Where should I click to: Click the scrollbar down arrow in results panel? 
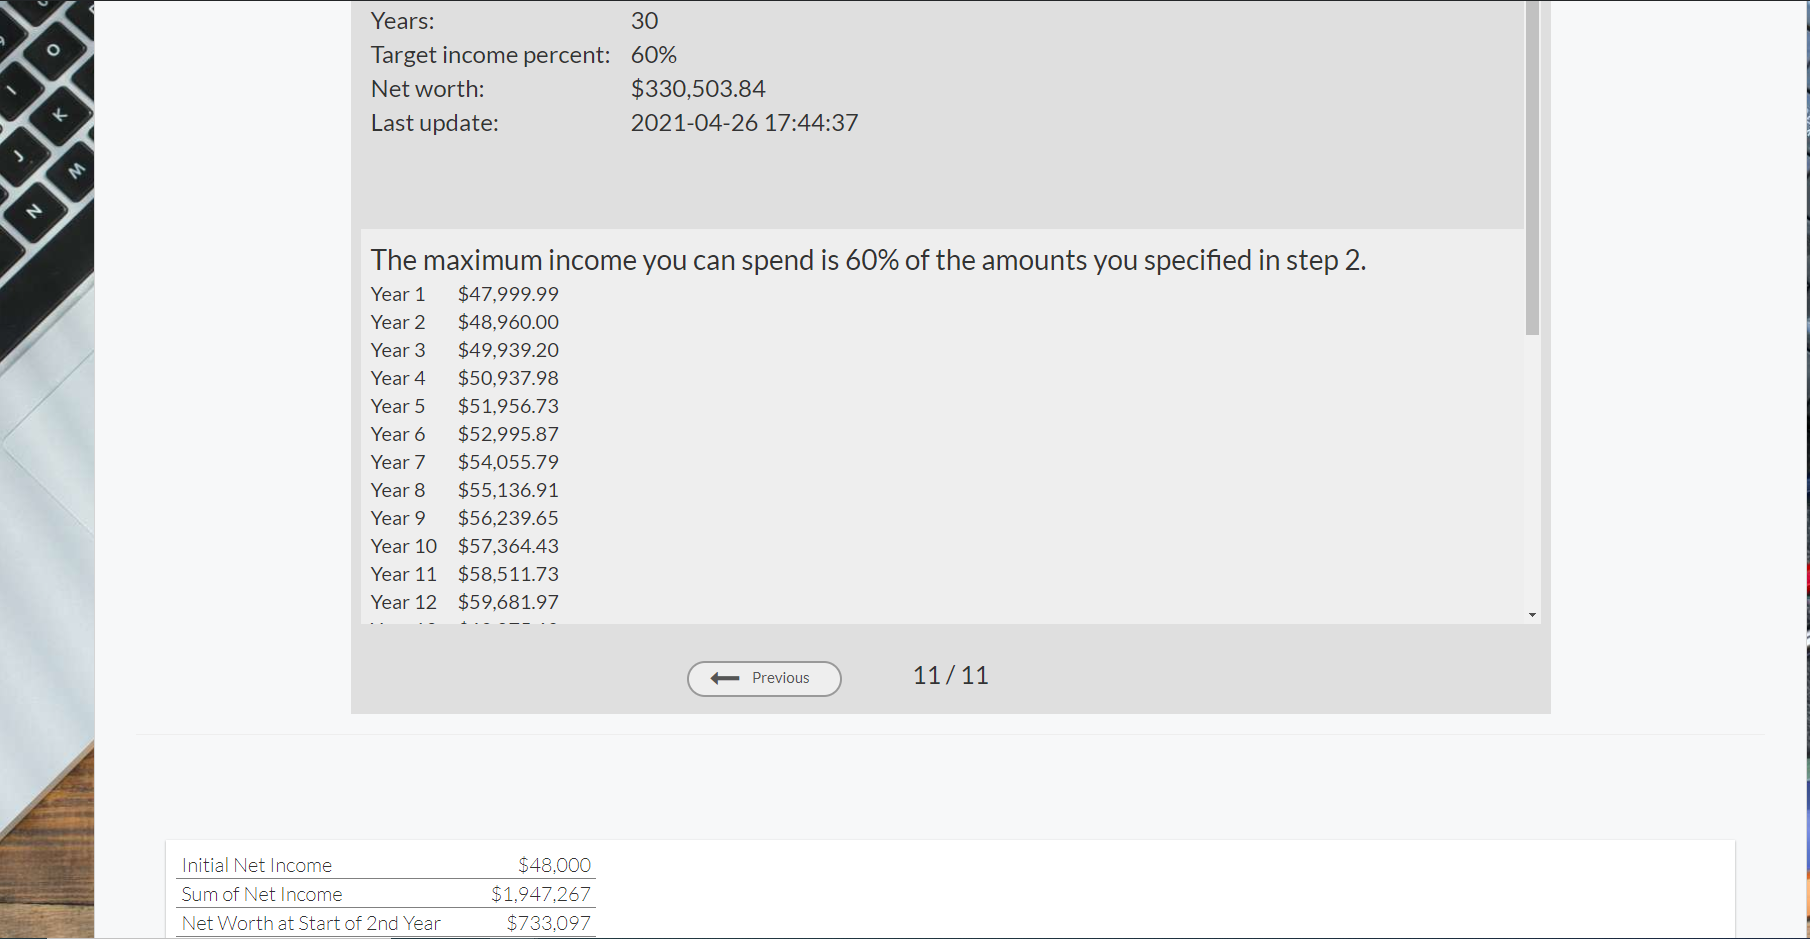pyautogui.click(x=1532, y=615)
